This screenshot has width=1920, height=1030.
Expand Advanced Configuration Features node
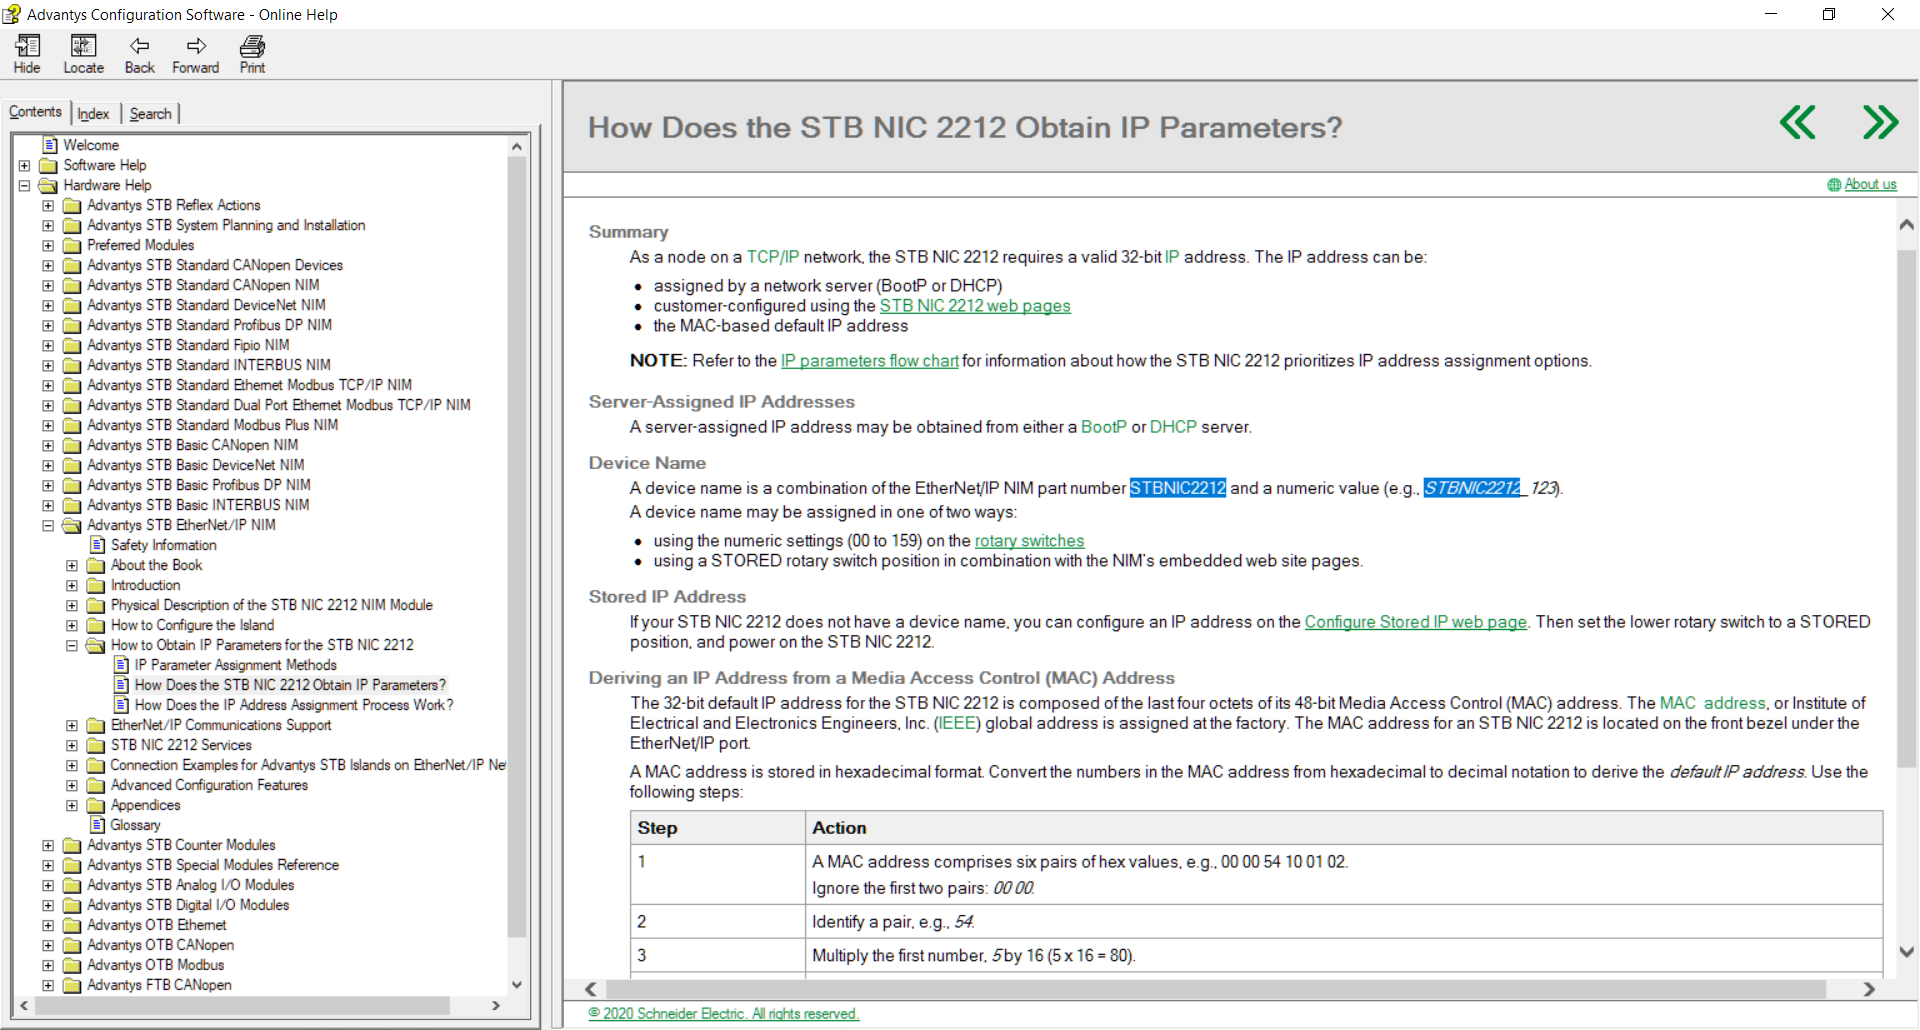click(x=72, y=785)
